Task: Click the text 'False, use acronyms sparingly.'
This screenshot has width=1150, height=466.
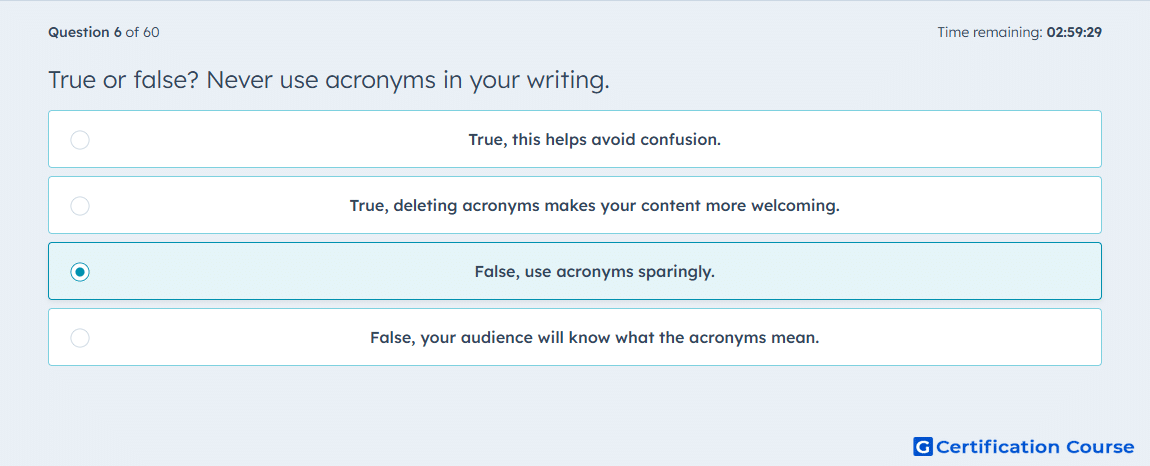Action: (x=595, y=272)
